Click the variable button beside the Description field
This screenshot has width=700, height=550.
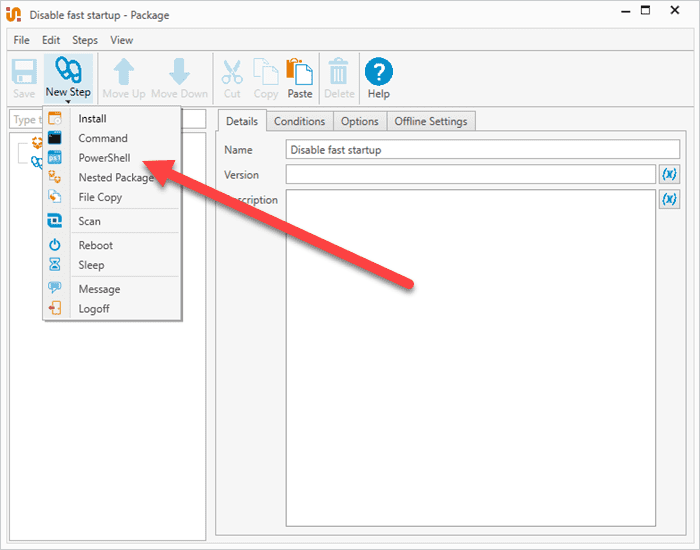tap(669, 199)
